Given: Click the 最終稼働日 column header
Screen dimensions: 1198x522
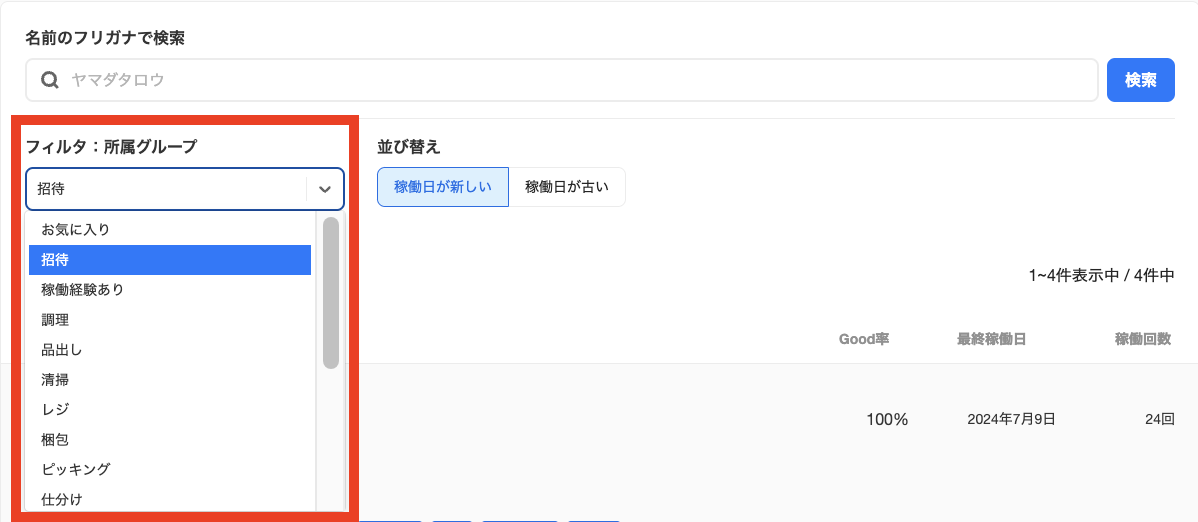Looking at the screenshot, I should (x=992, y=339).
